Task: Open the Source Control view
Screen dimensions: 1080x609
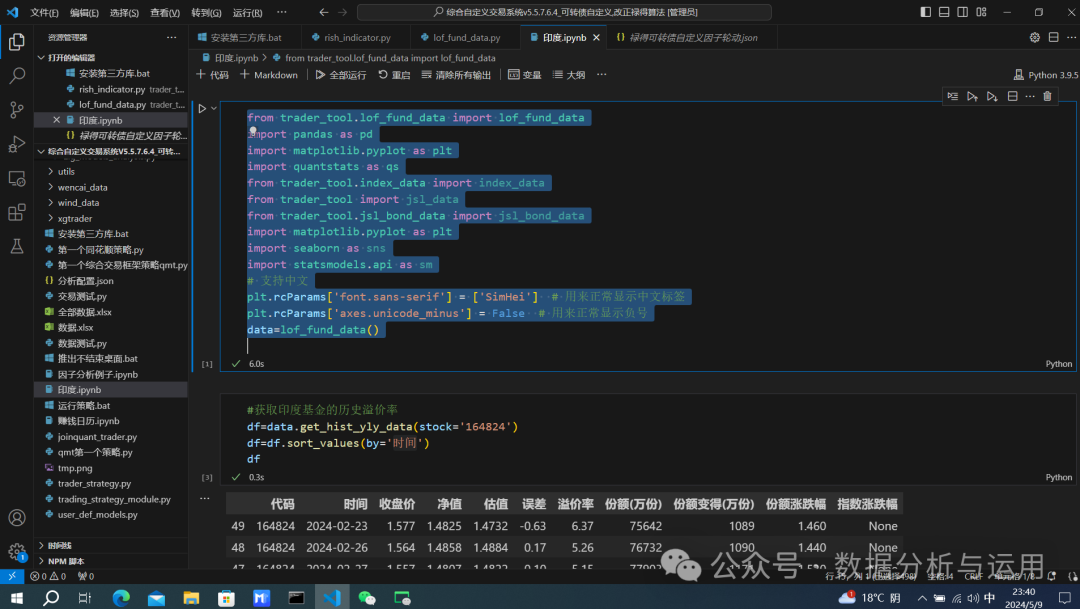Action: (17, 110)
